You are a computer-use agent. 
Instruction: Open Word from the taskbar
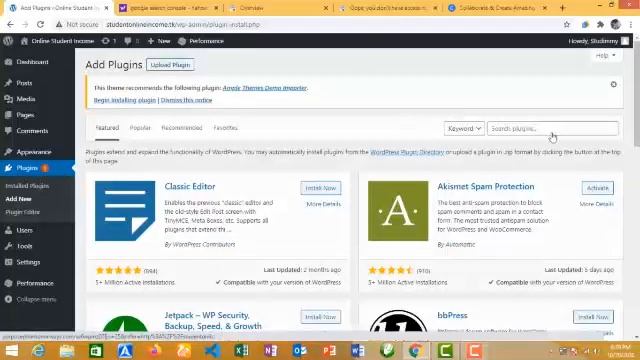click(x=358, y=351)
